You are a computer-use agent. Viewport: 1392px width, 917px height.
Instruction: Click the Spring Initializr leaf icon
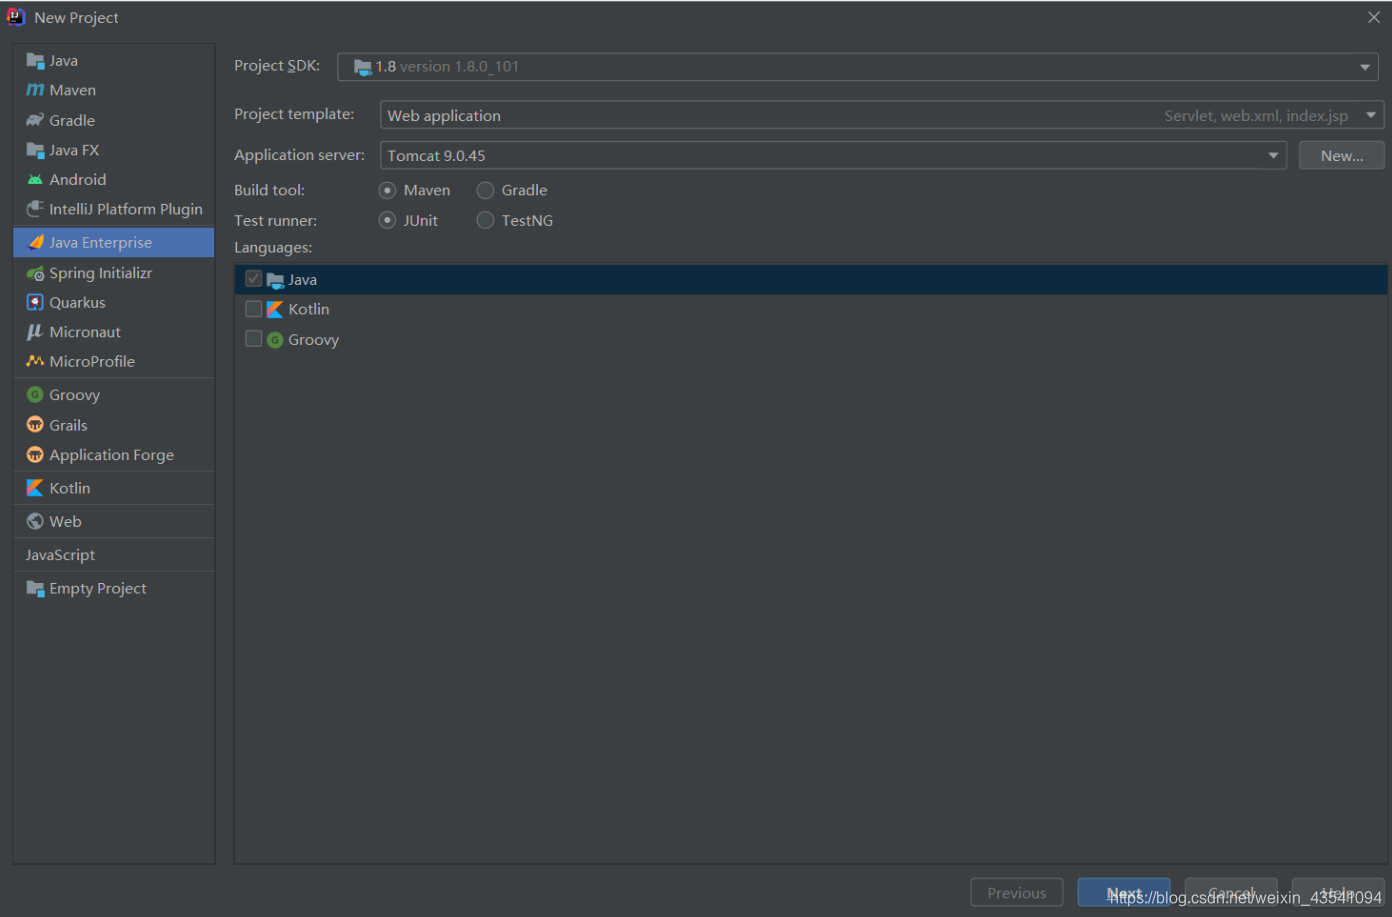click(35, 273)
